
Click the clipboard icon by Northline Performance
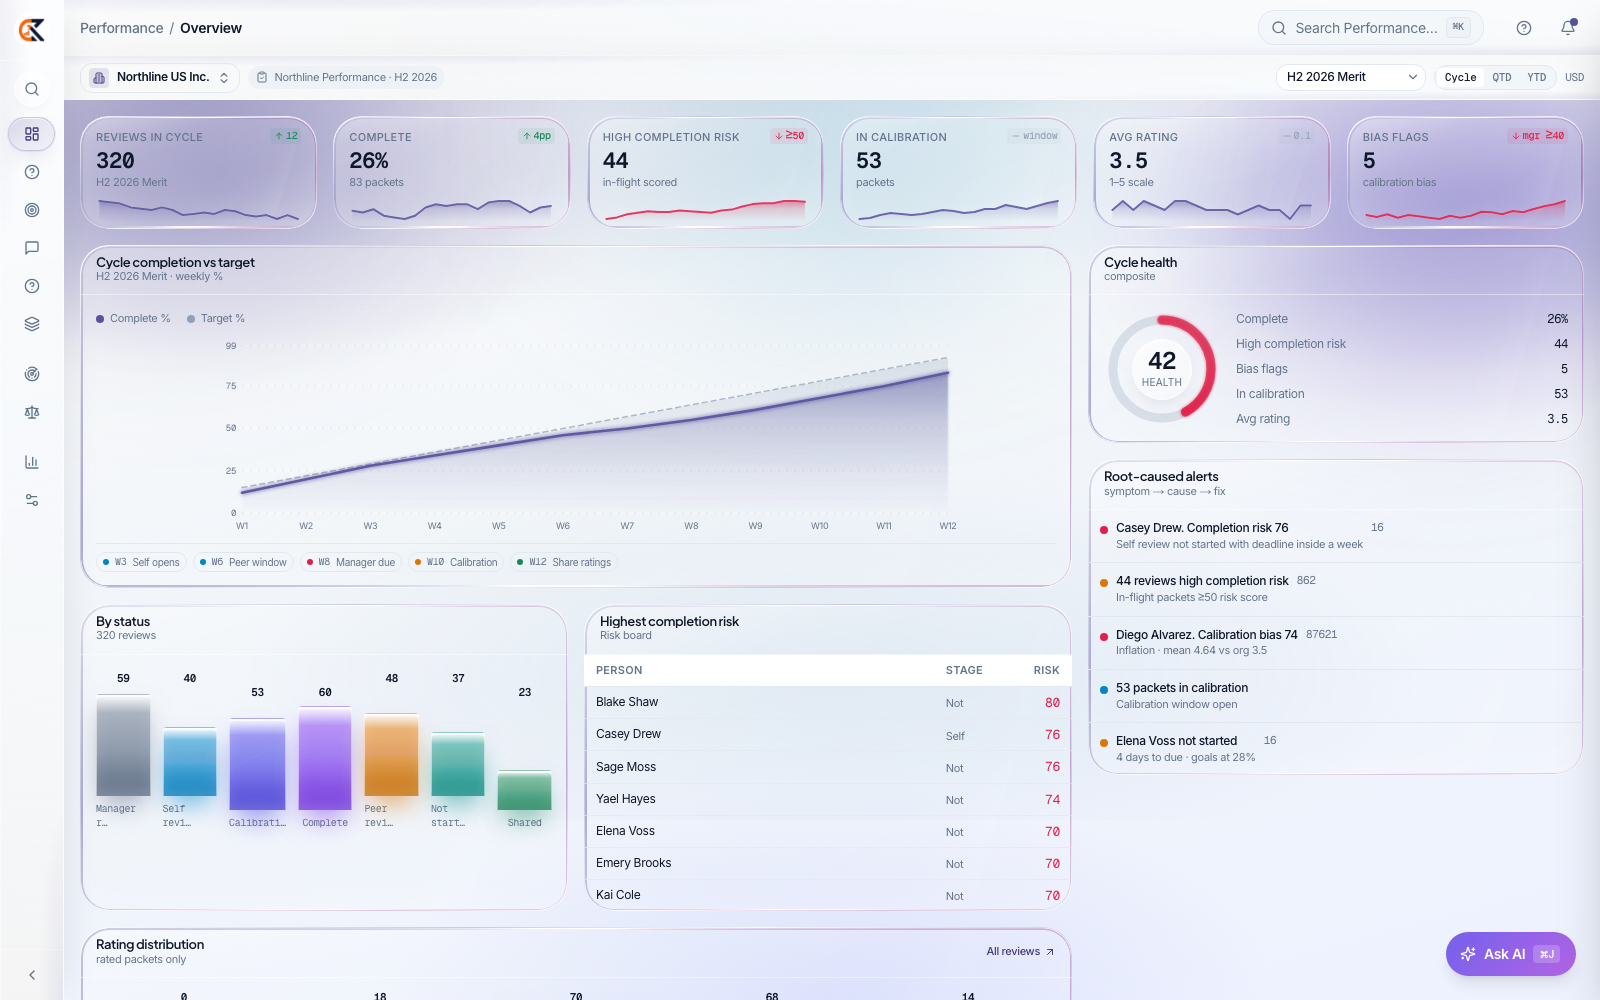(x=262, y=77)
